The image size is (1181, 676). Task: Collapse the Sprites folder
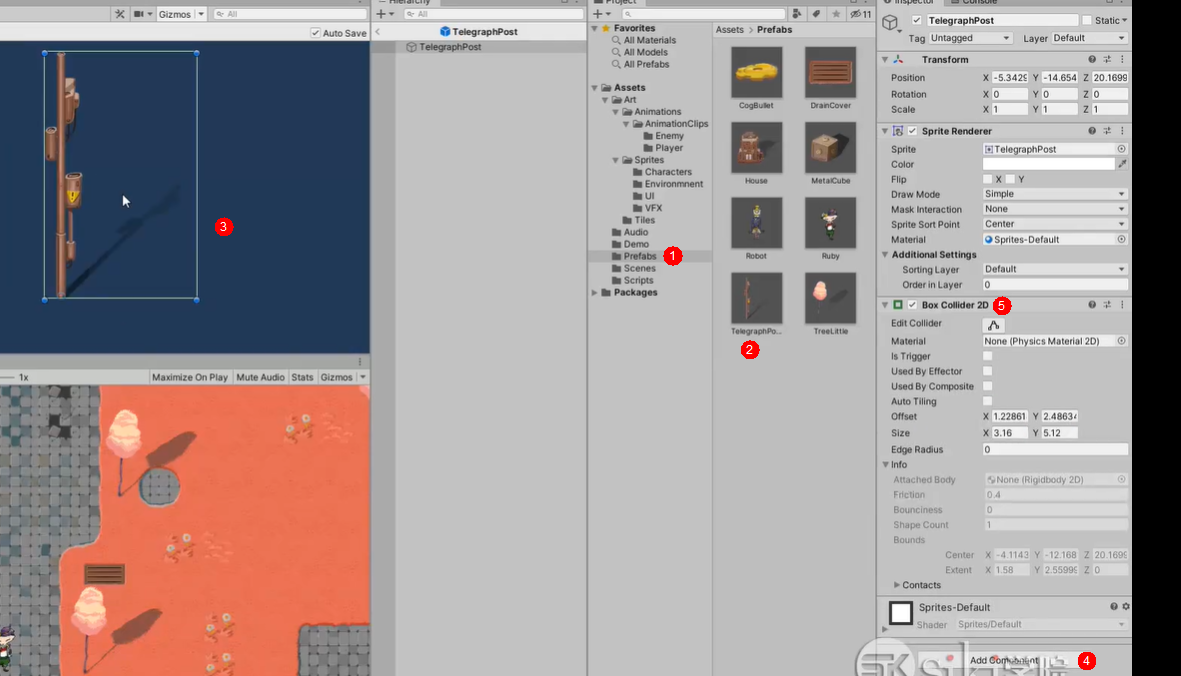(x=615, y=160)
